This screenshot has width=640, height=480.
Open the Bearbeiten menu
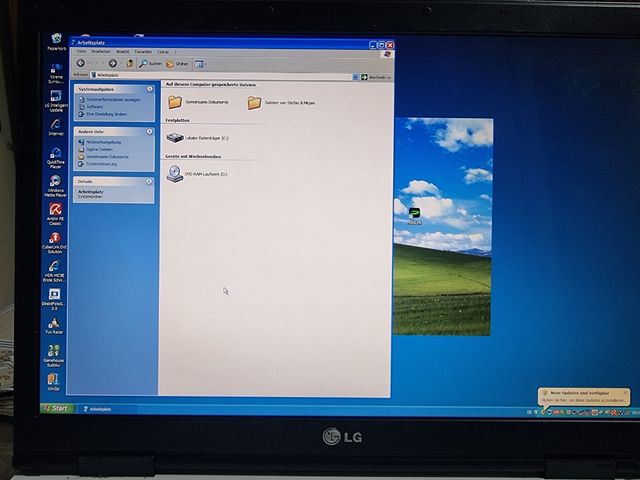[100, 51]
